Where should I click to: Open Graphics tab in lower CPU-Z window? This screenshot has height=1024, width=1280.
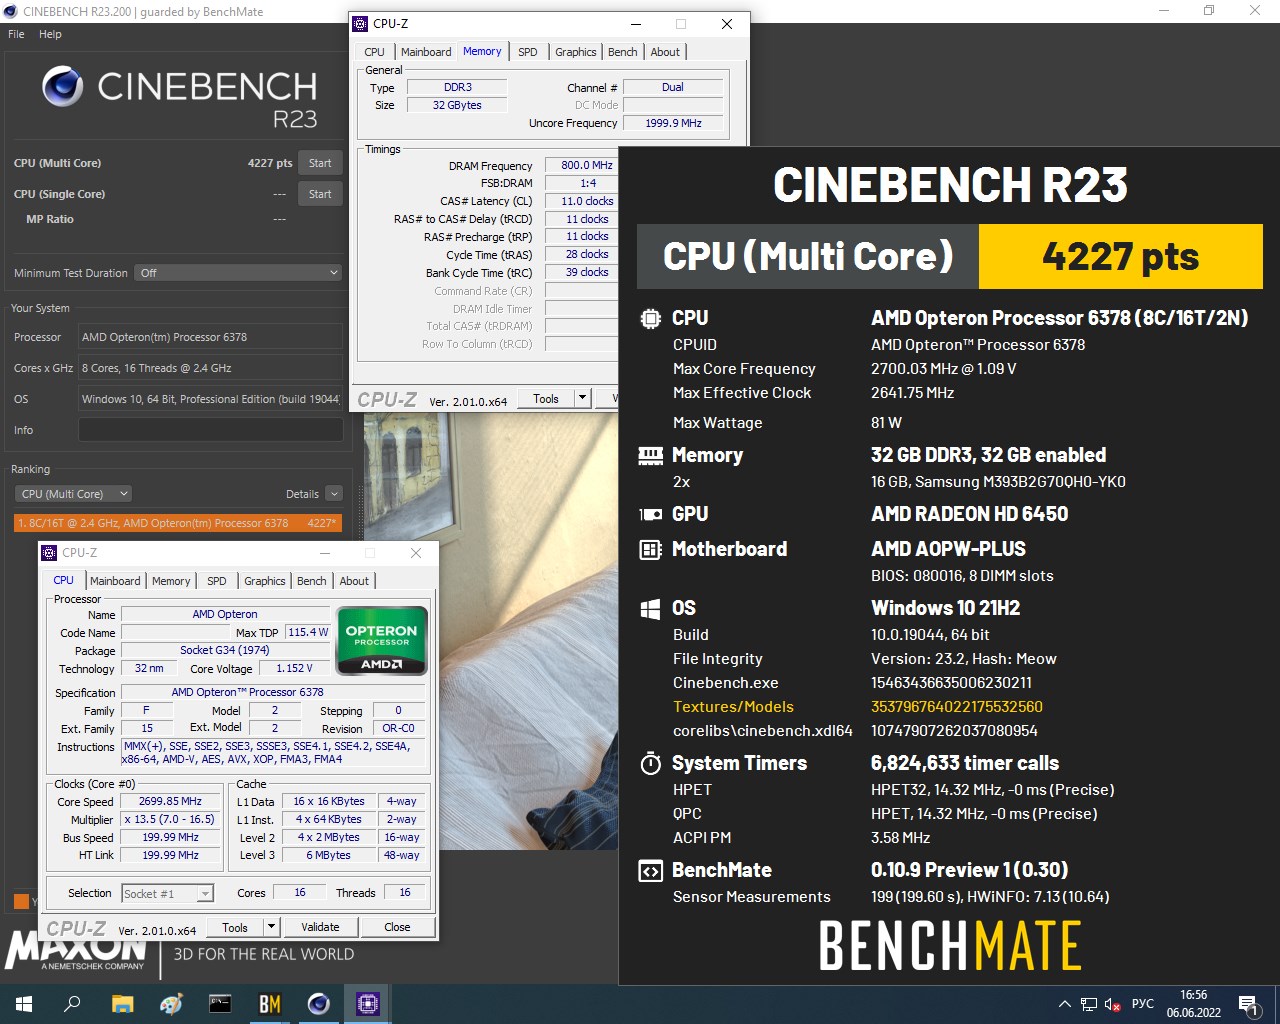click(x=265, y=581)
